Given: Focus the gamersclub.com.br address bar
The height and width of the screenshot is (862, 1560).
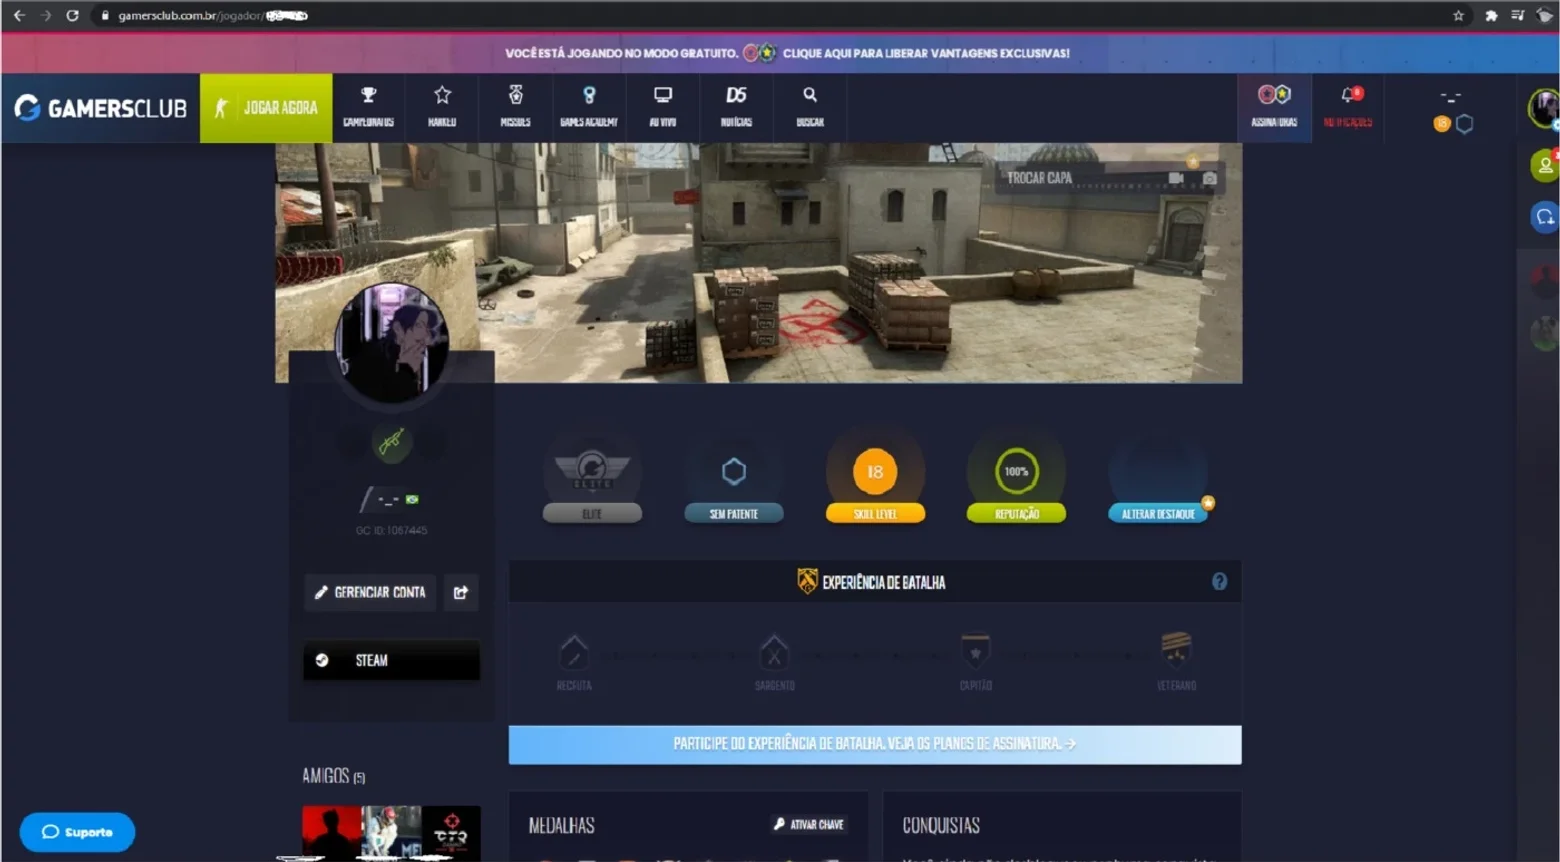Looking at the screenshot, I should 770,15.
